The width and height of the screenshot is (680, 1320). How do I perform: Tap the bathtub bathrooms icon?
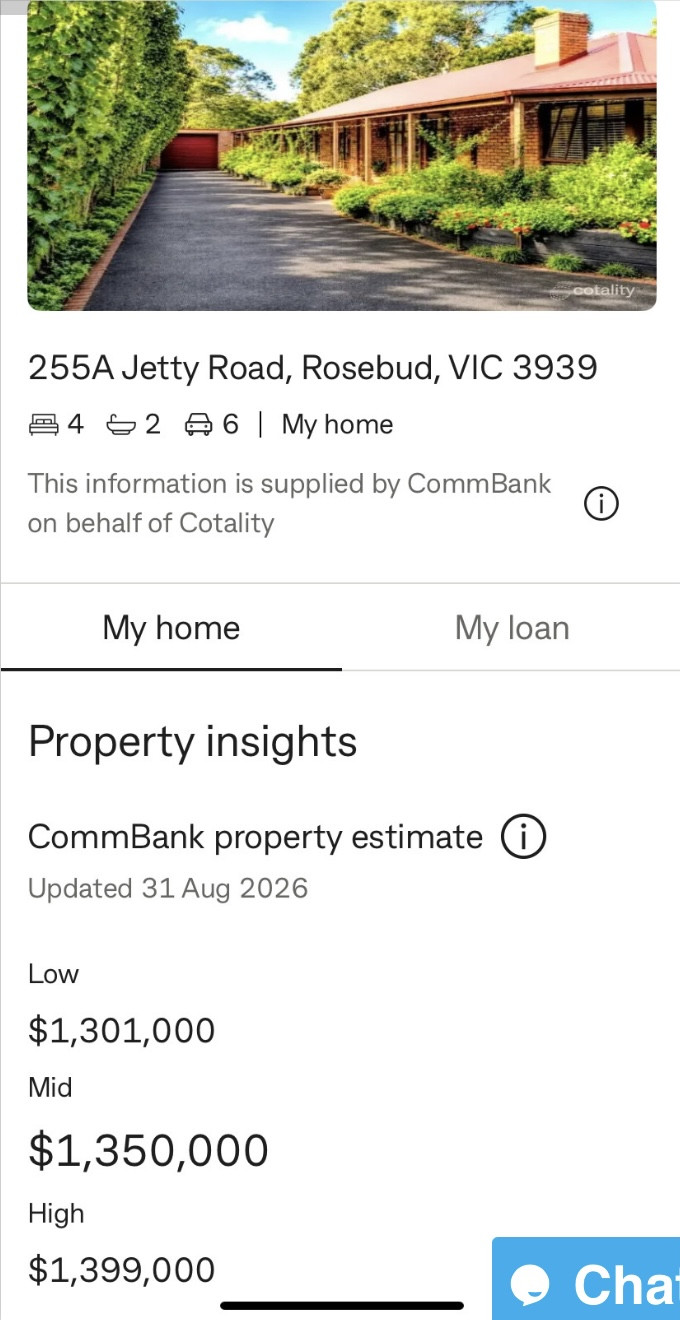[121, 425]
